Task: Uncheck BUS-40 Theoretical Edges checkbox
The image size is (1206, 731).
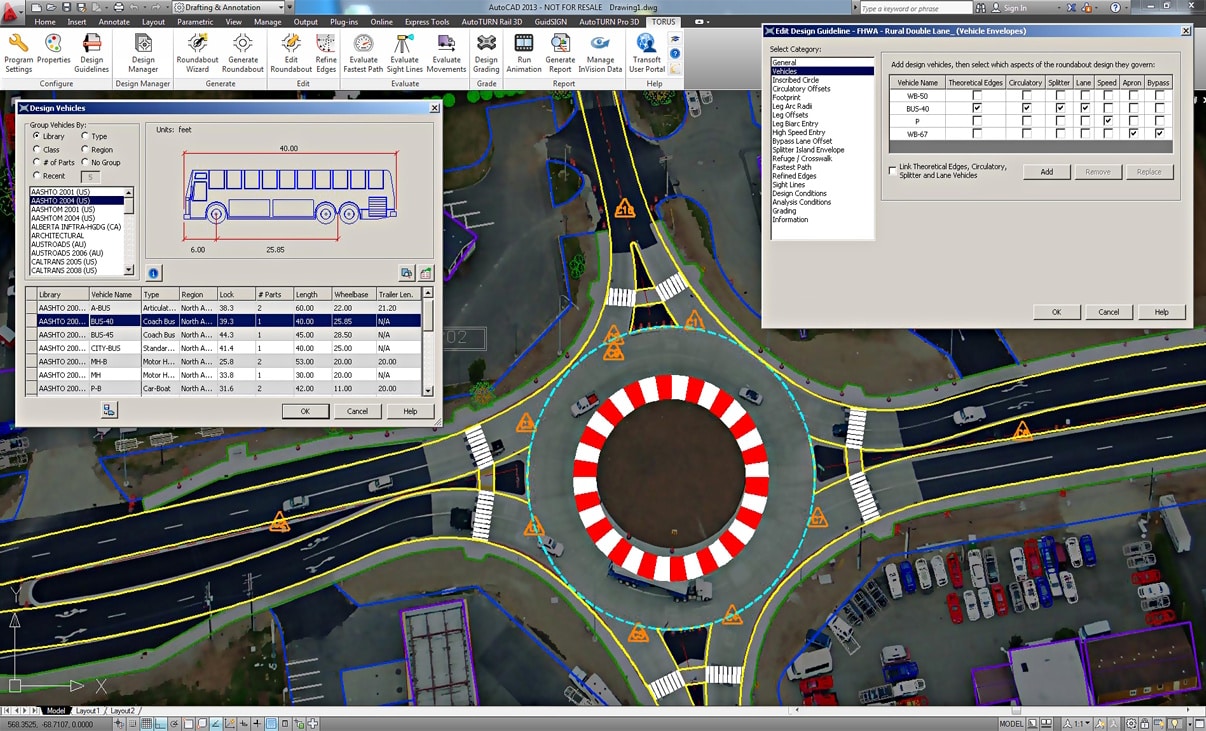Action: [x=977, y=108]
